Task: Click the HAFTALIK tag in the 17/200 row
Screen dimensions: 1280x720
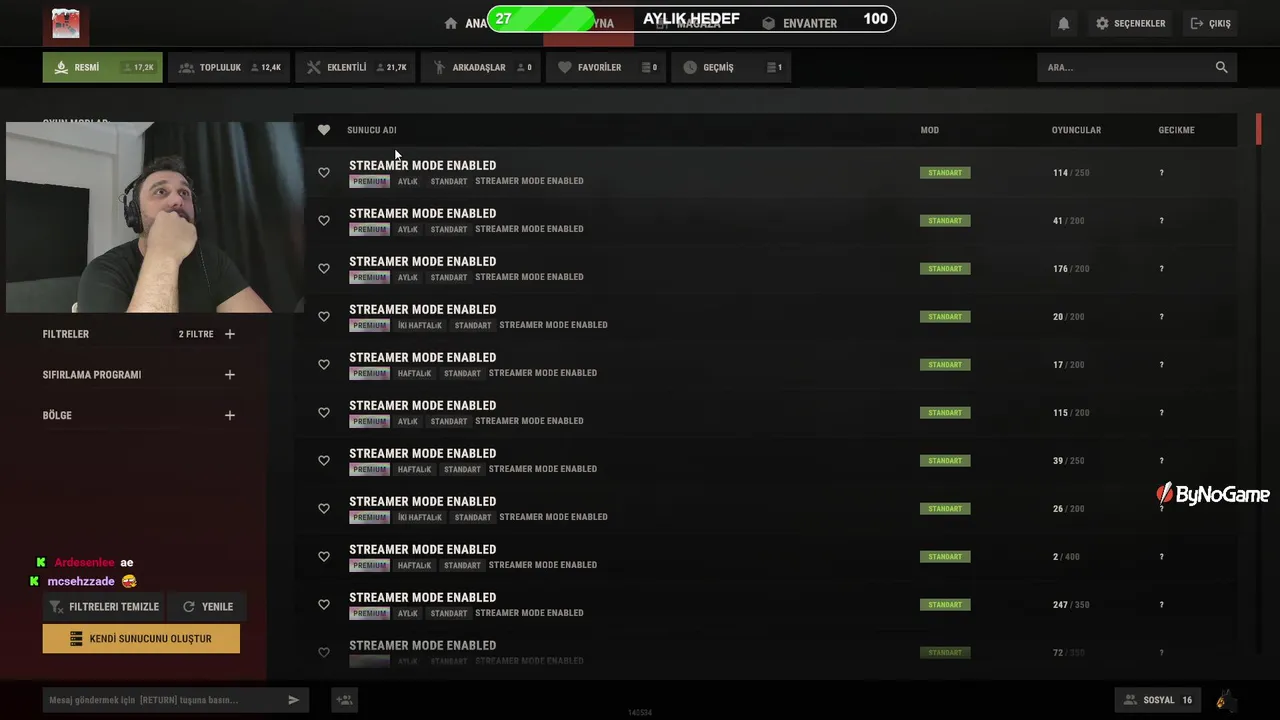Action: click(414, 373)
